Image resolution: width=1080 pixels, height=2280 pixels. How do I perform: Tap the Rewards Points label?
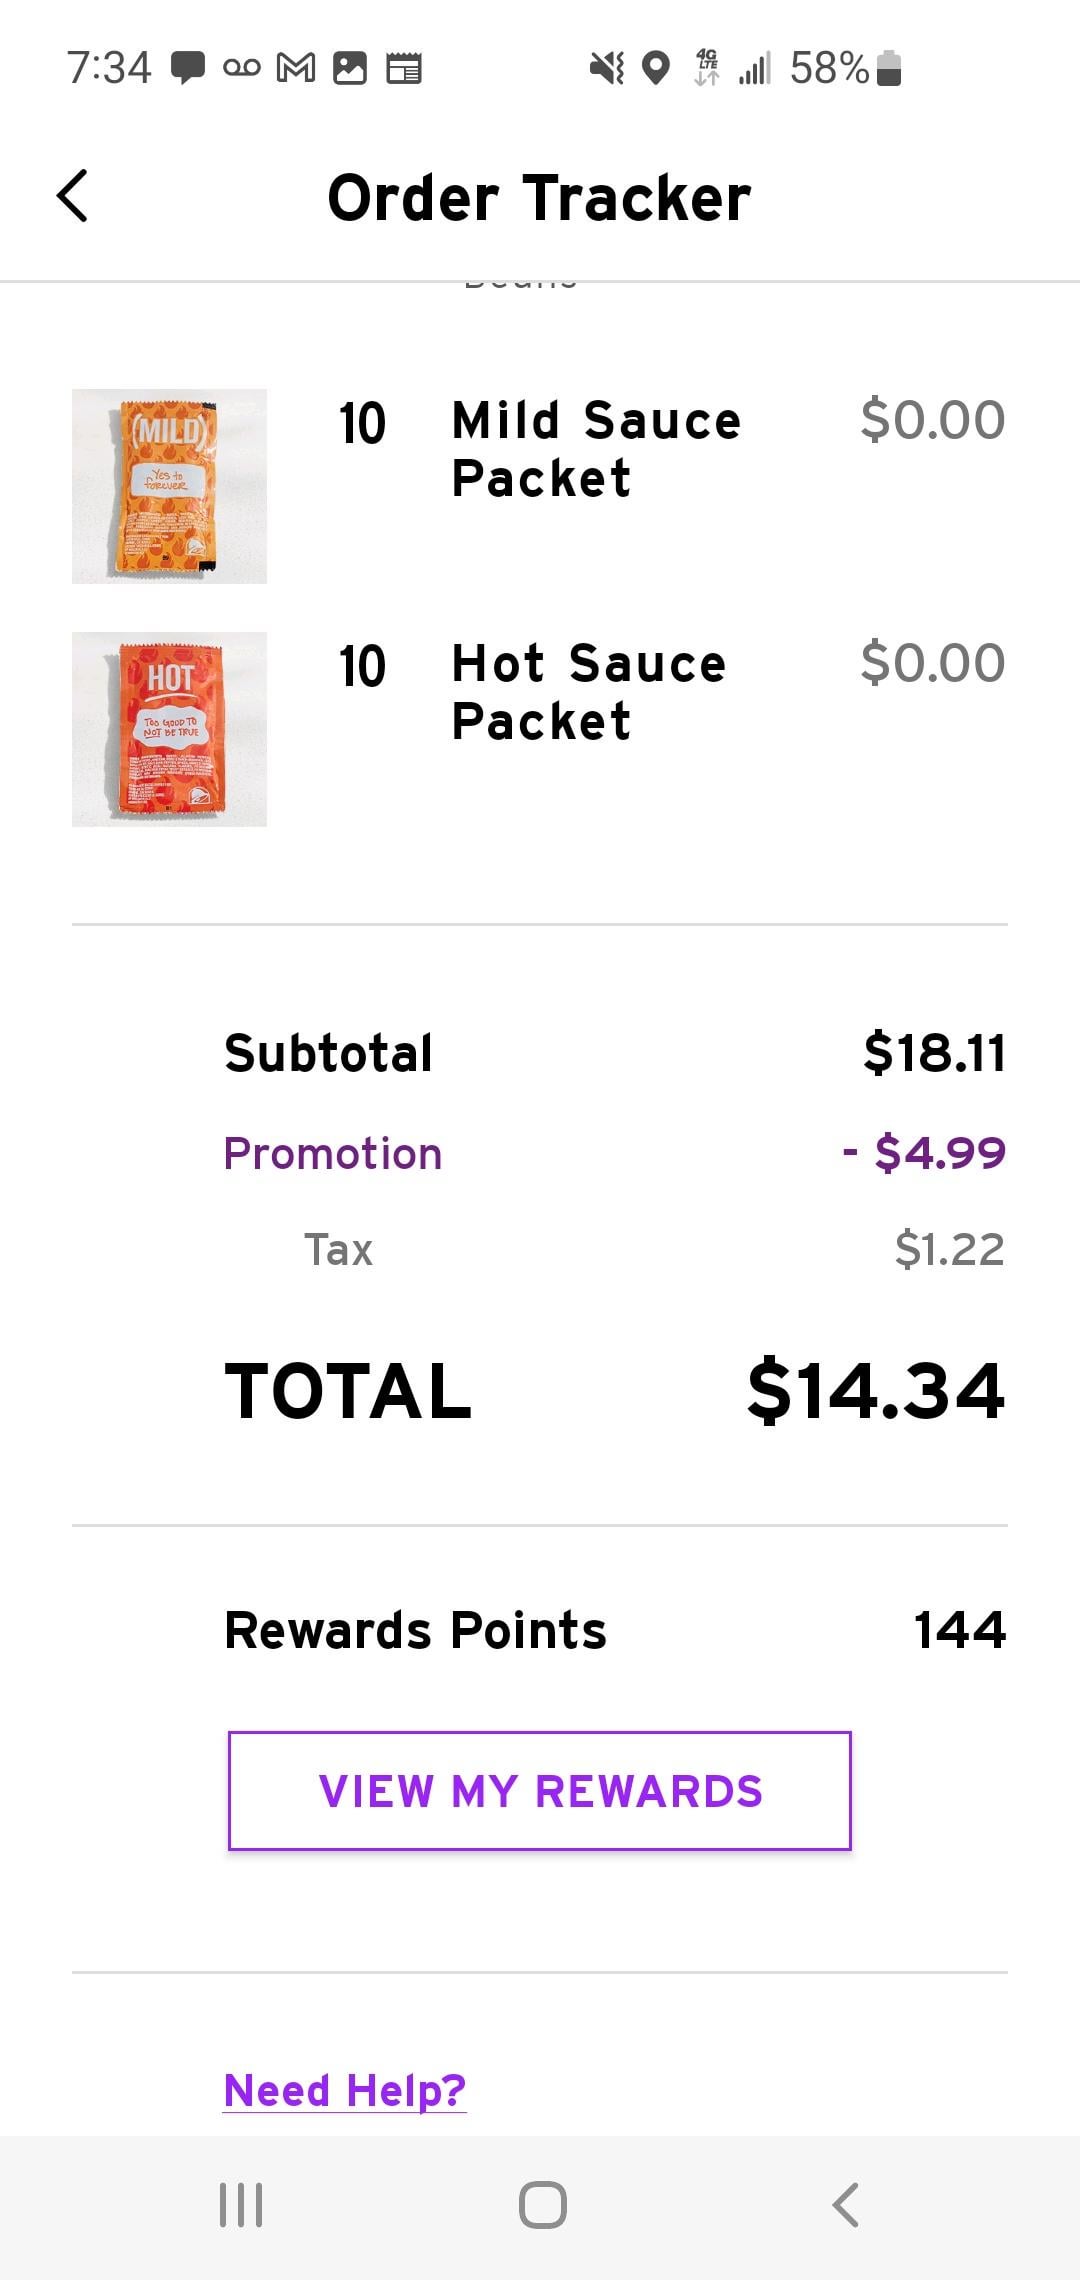[x=415, y=1630]
